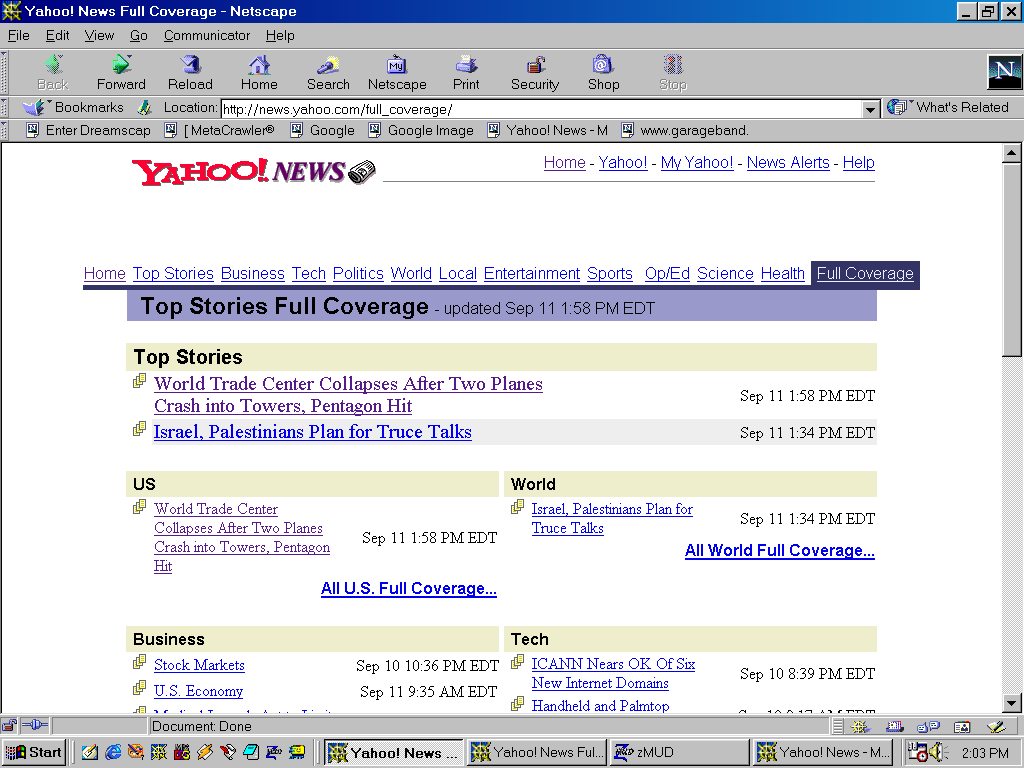Go to the Home page via toolbar
The width and height of the screenshot is (1024, 768).
click(x=259, y=72)
